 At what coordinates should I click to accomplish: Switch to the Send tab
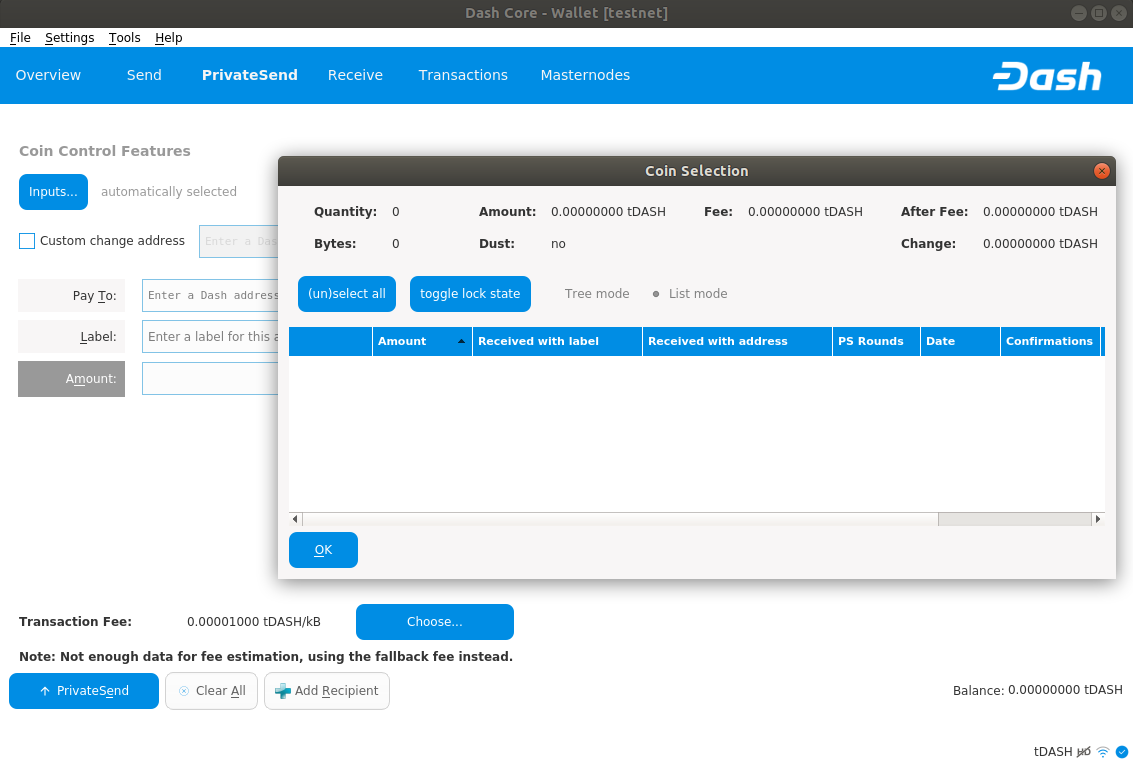(x=144, y=75)
